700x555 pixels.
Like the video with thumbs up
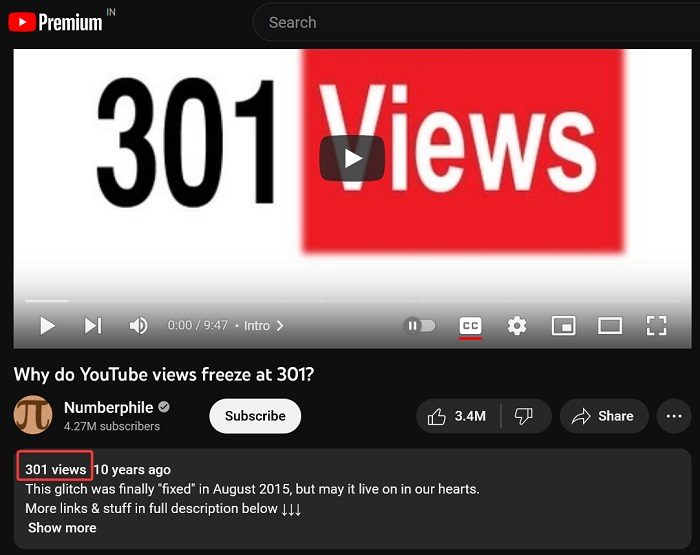pos(457,416)
